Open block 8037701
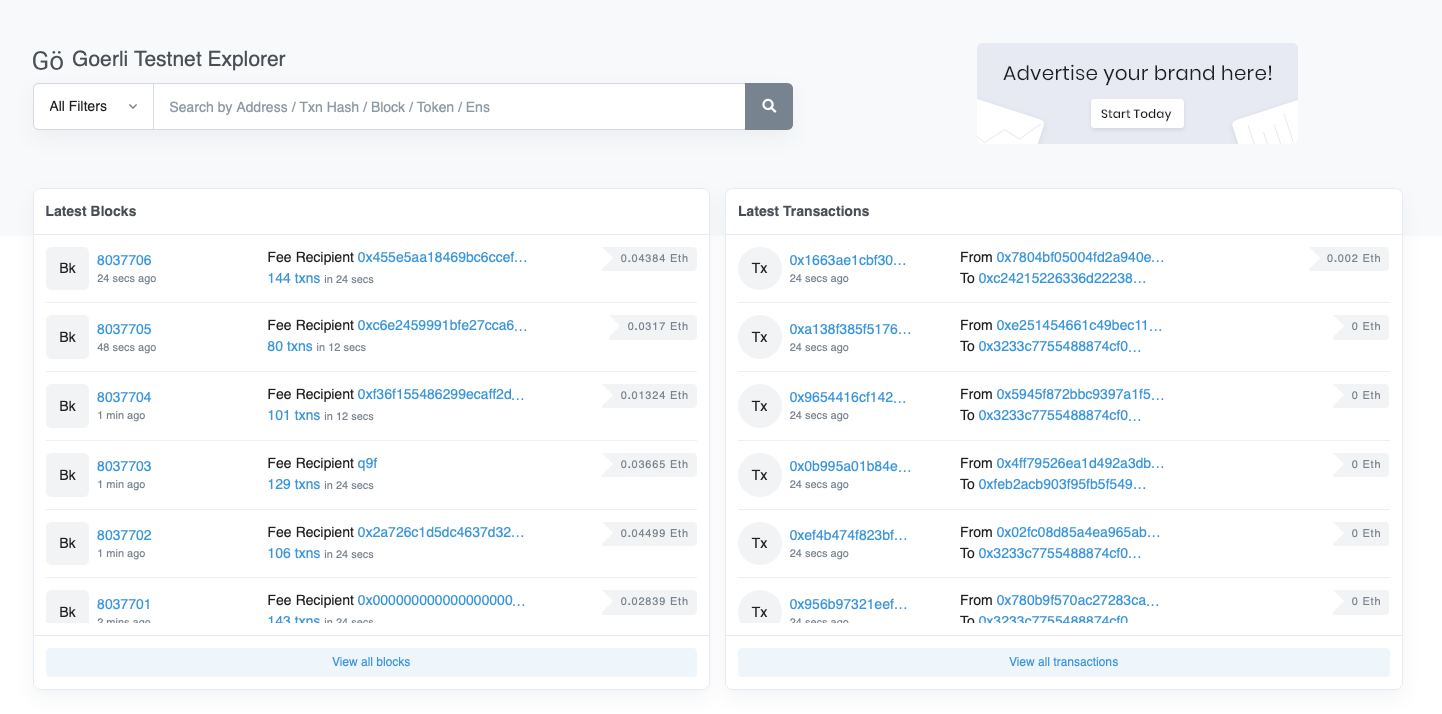This screenshot has height=714, width=1442. [x=124, y=604]
